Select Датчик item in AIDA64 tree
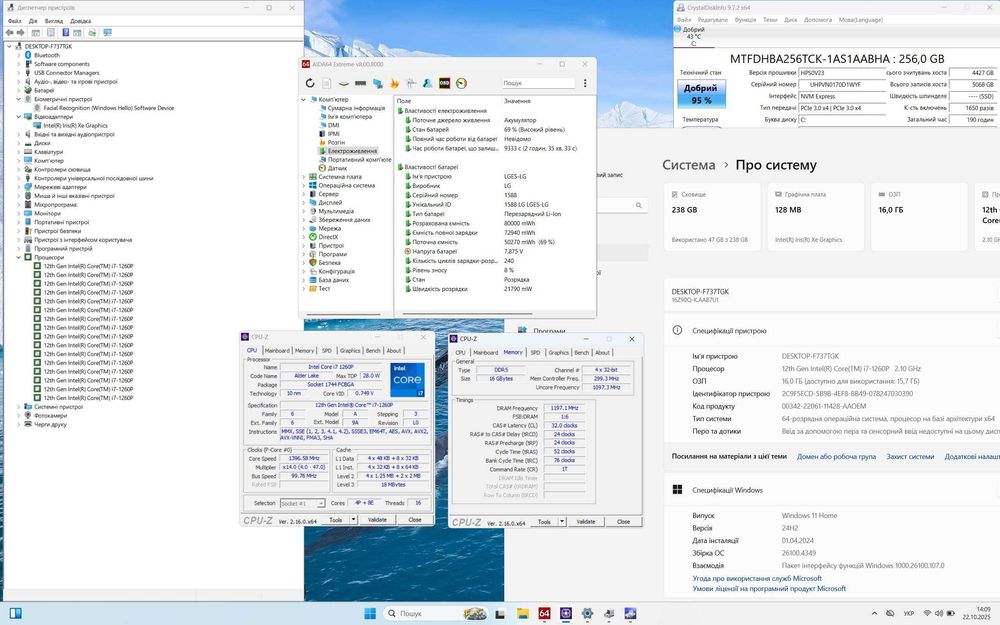 tap(337, 168)
